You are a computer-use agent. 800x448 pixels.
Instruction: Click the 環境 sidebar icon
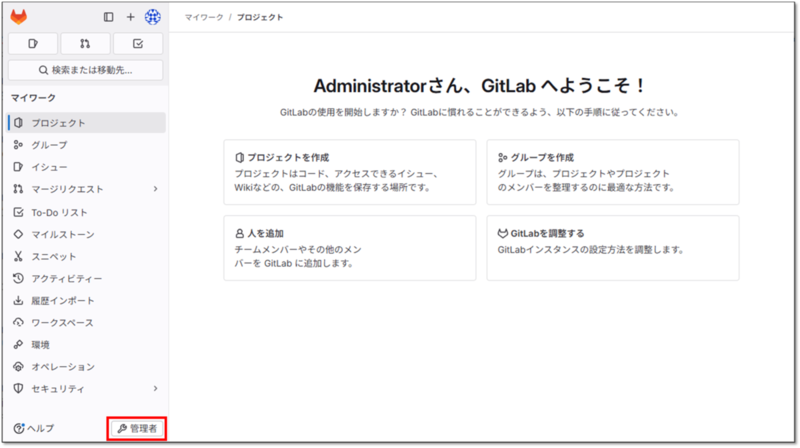point(18,345)
